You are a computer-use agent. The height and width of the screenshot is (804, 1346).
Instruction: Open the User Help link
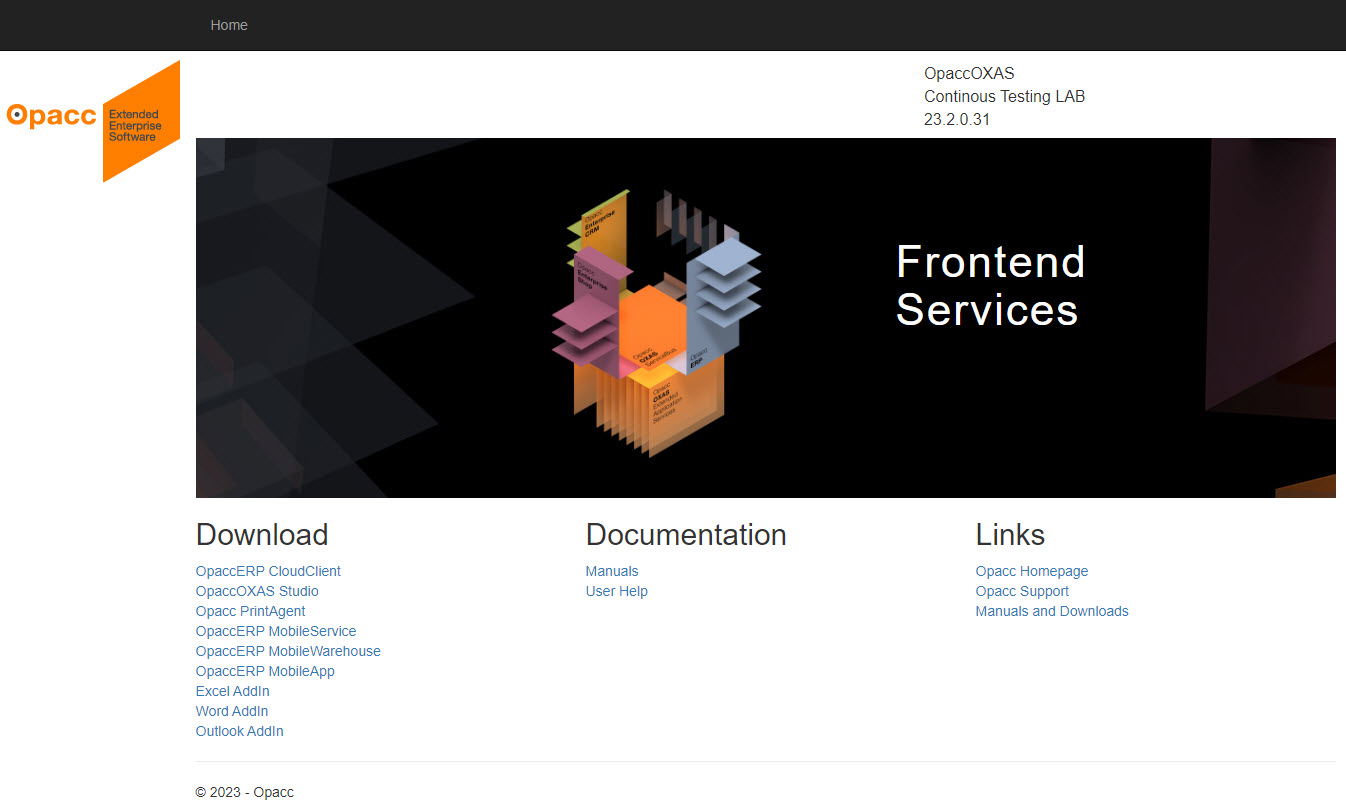click(617, 591)
